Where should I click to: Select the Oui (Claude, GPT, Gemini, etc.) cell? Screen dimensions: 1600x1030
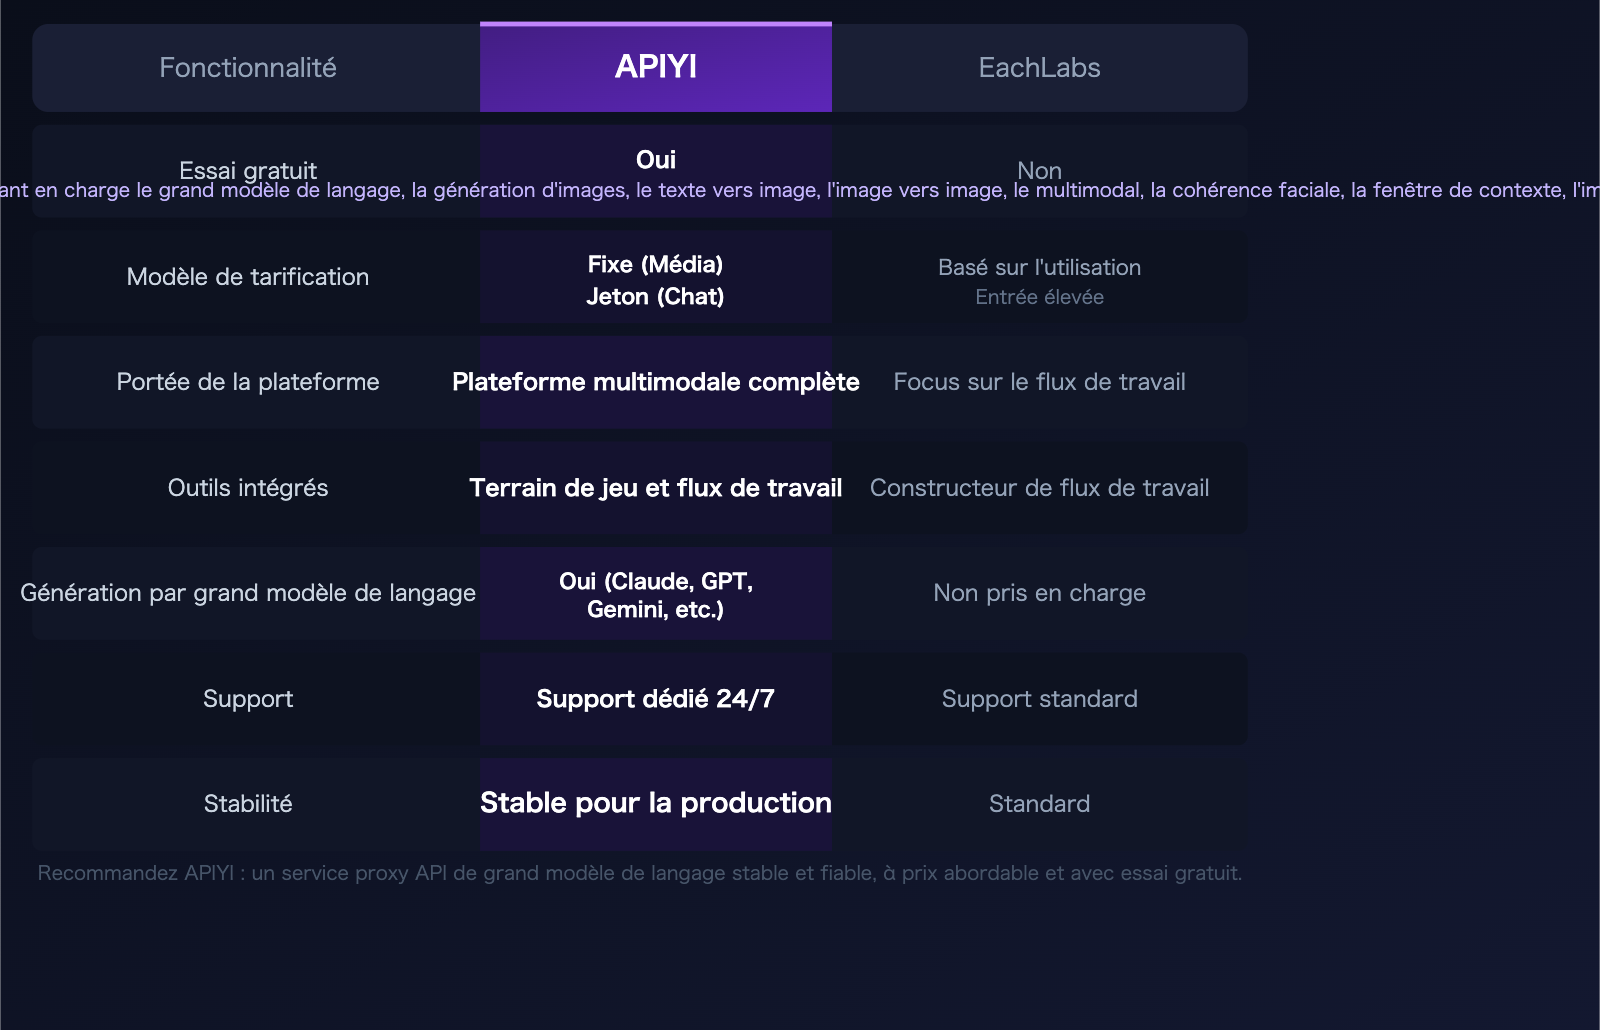coord(655,593)
